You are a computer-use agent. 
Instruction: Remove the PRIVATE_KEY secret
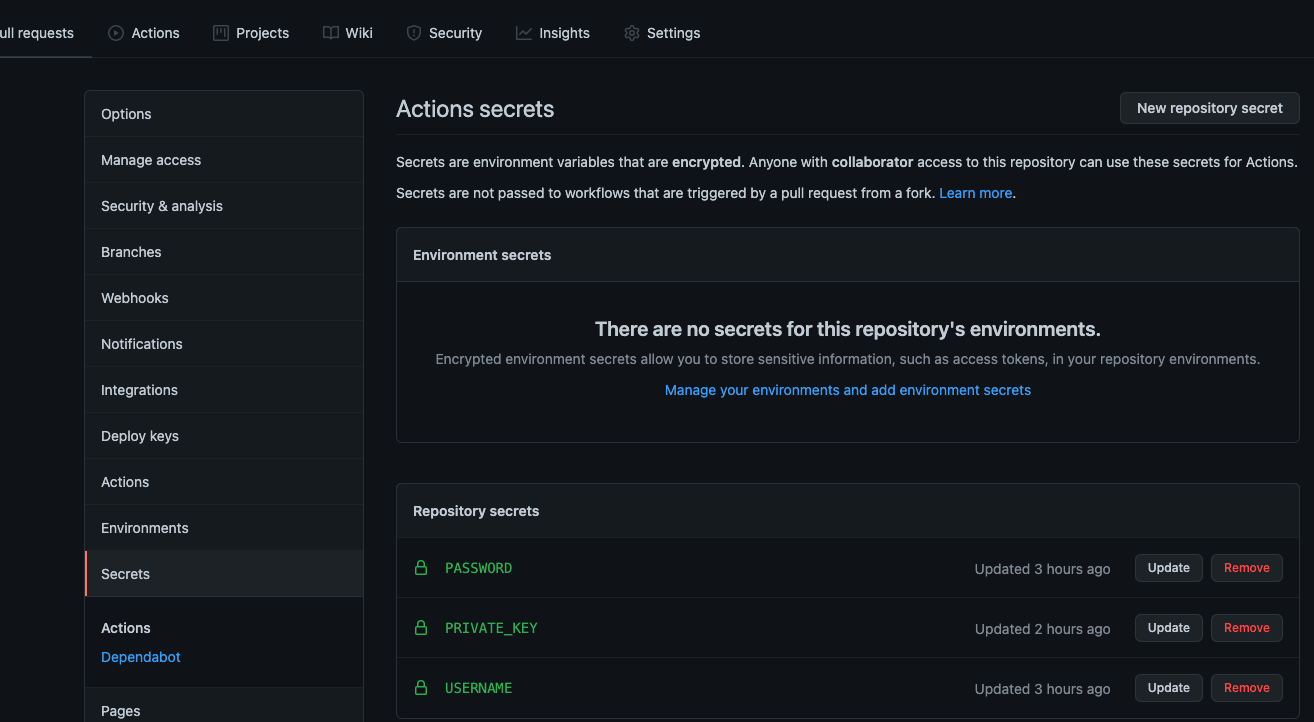(x=1246, y=628)
